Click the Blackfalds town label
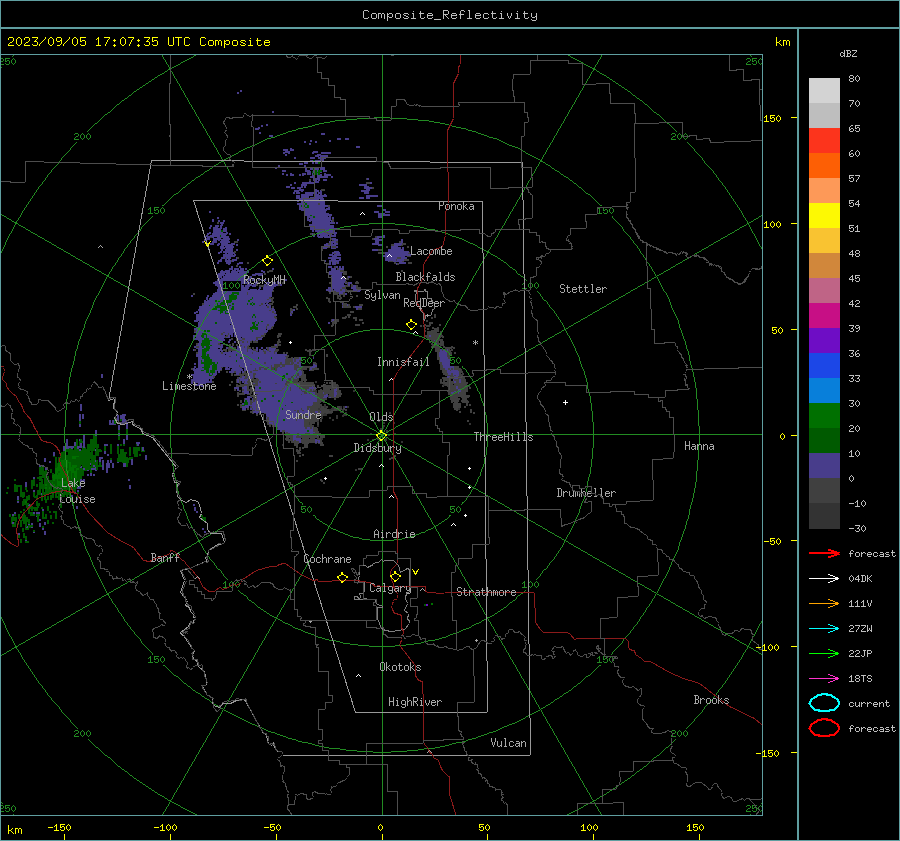Image resolution: width=900 pixels, height=841 pixels. (x=425, y=277)
